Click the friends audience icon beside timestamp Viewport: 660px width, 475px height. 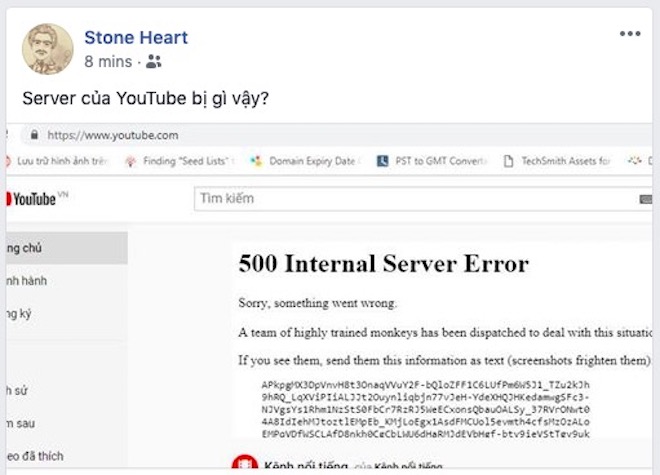(153, 62)
